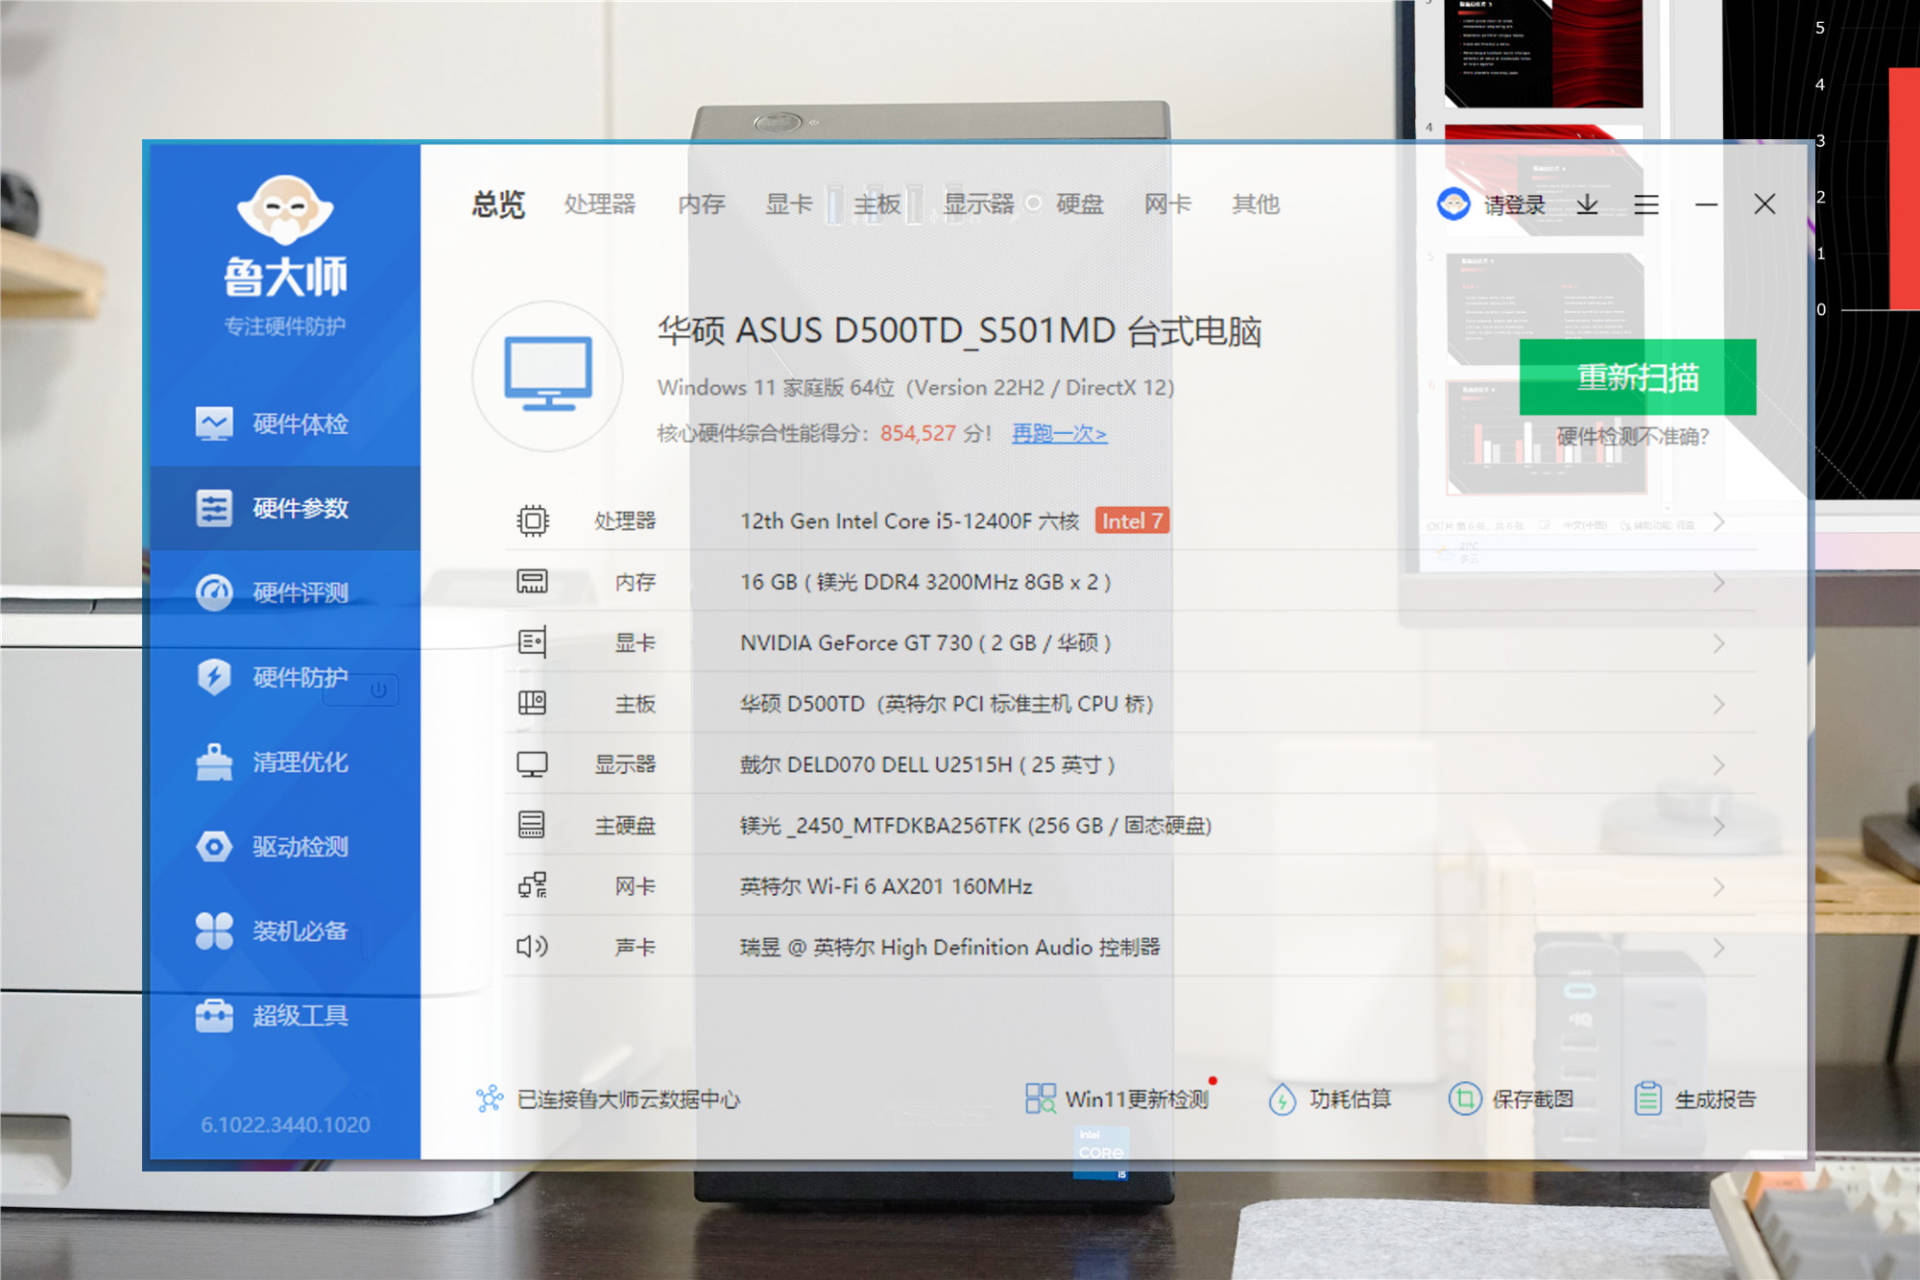
Task: Click the 再跑一次> link
Action: pos(1059,434)
